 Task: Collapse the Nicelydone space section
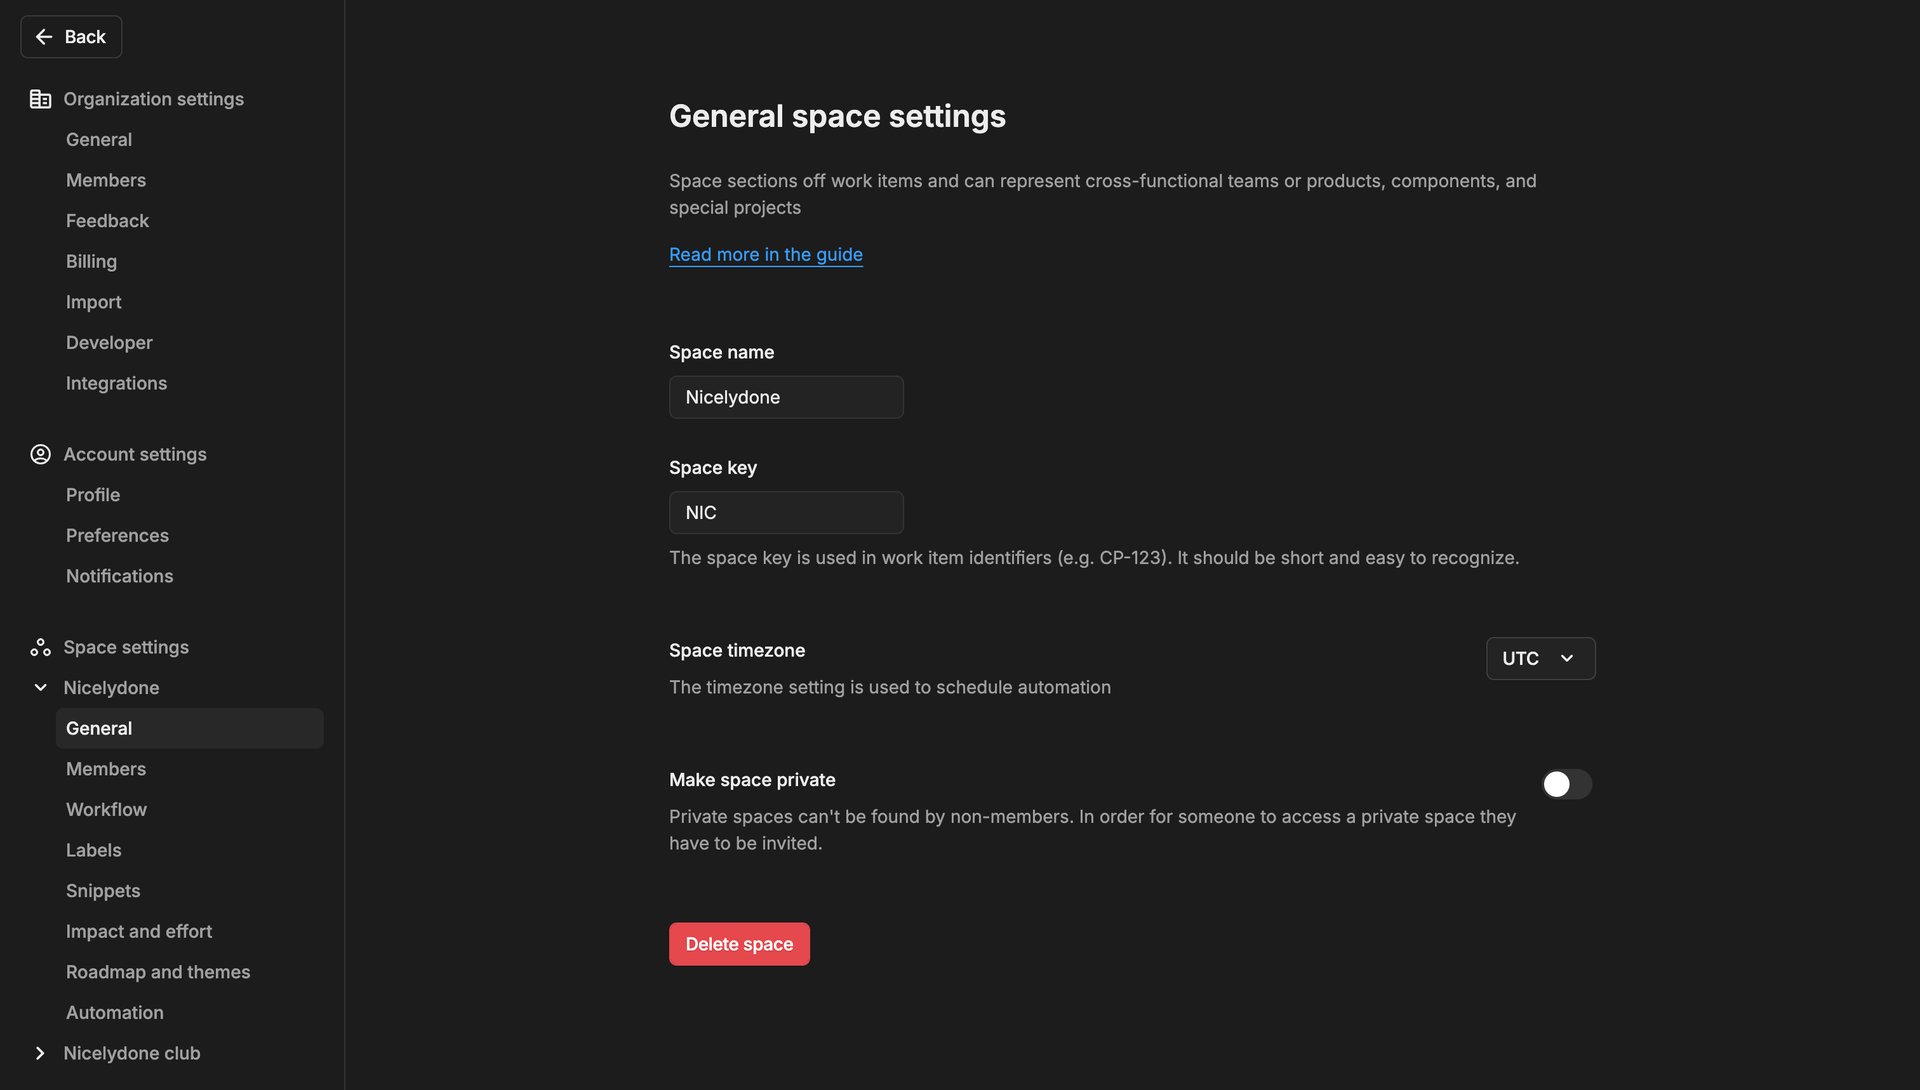tap(40, 687)
